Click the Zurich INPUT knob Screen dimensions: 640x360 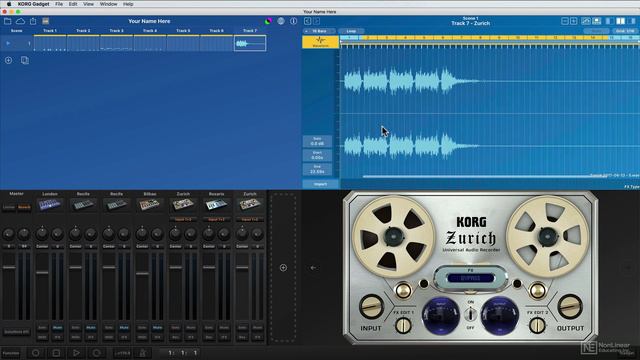371,307
